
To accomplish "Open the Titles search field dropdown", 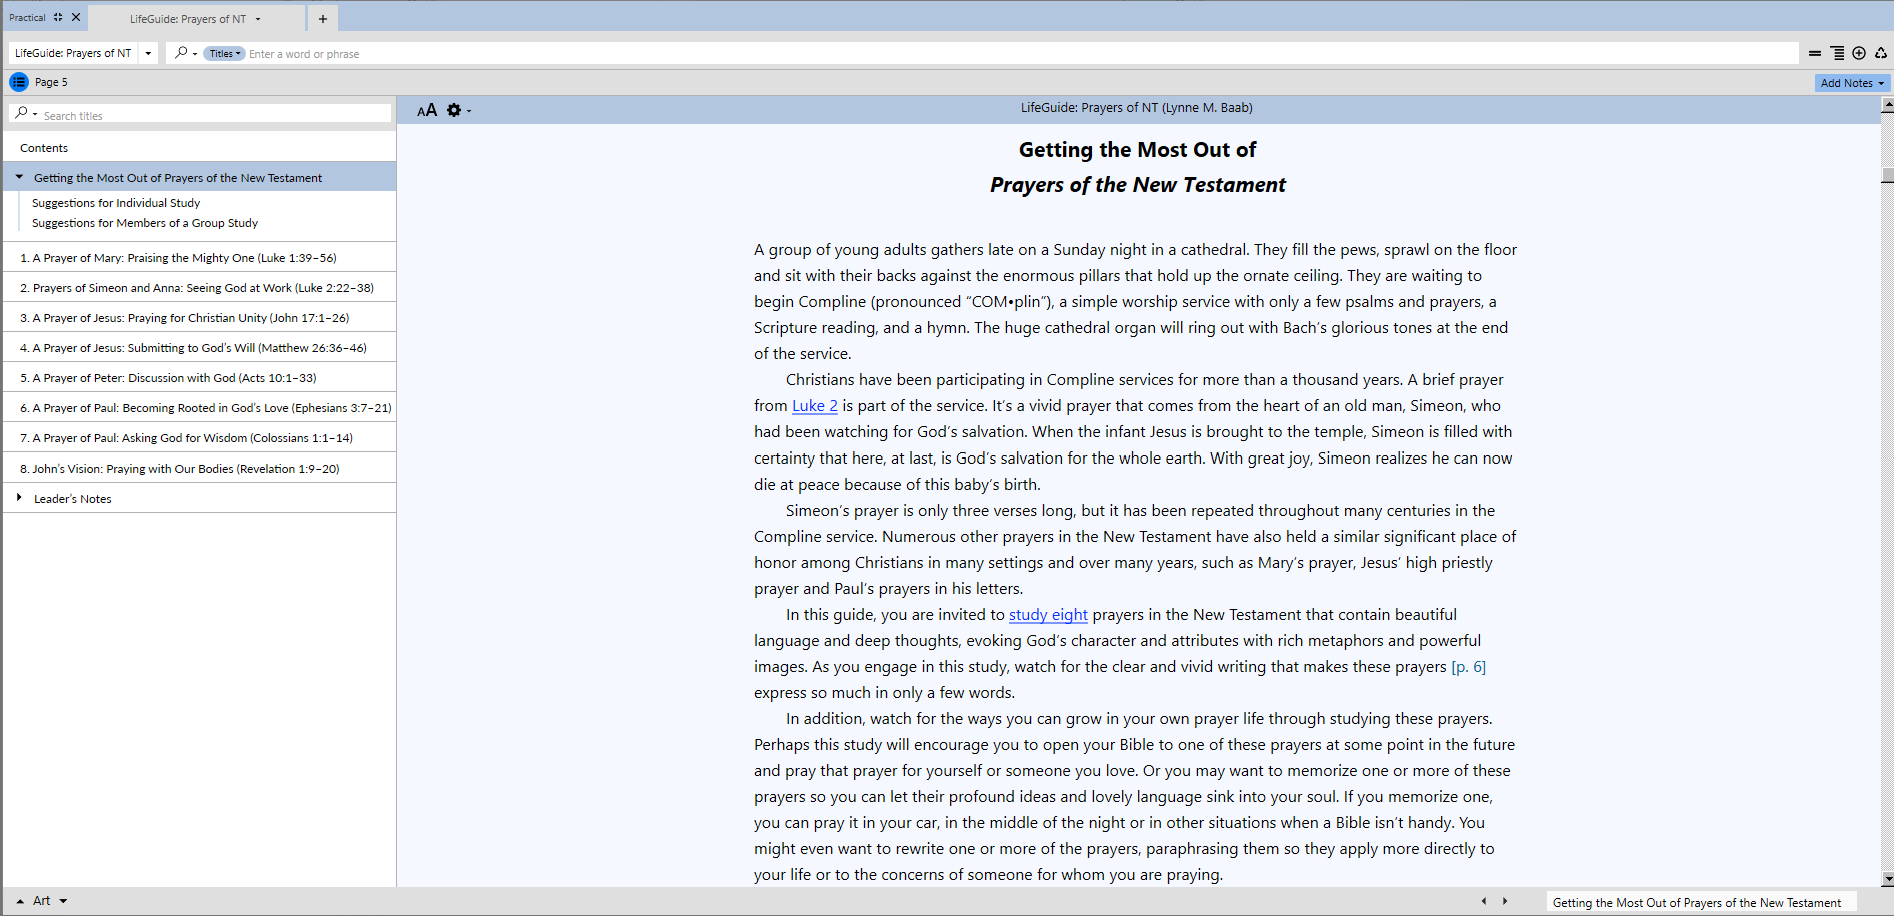I will pyautogui.click(x=225, y=54).
